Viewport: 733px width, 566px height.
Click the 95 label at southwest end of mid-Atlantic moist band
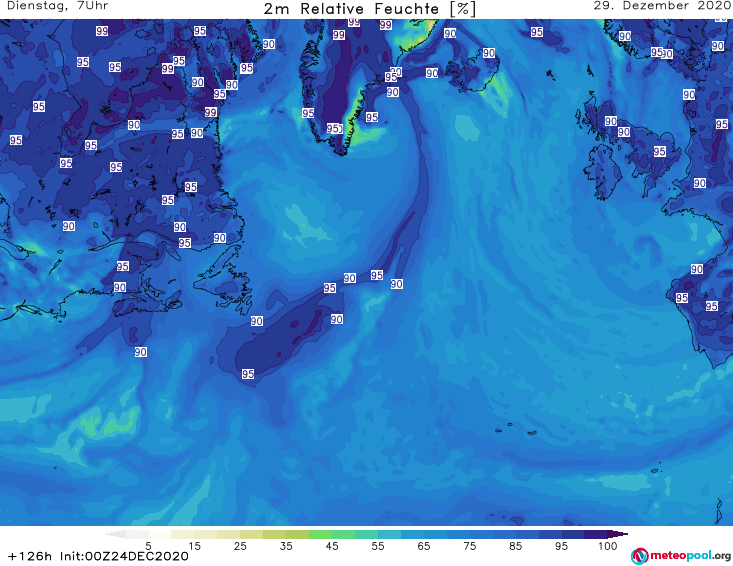coord(248,374)
